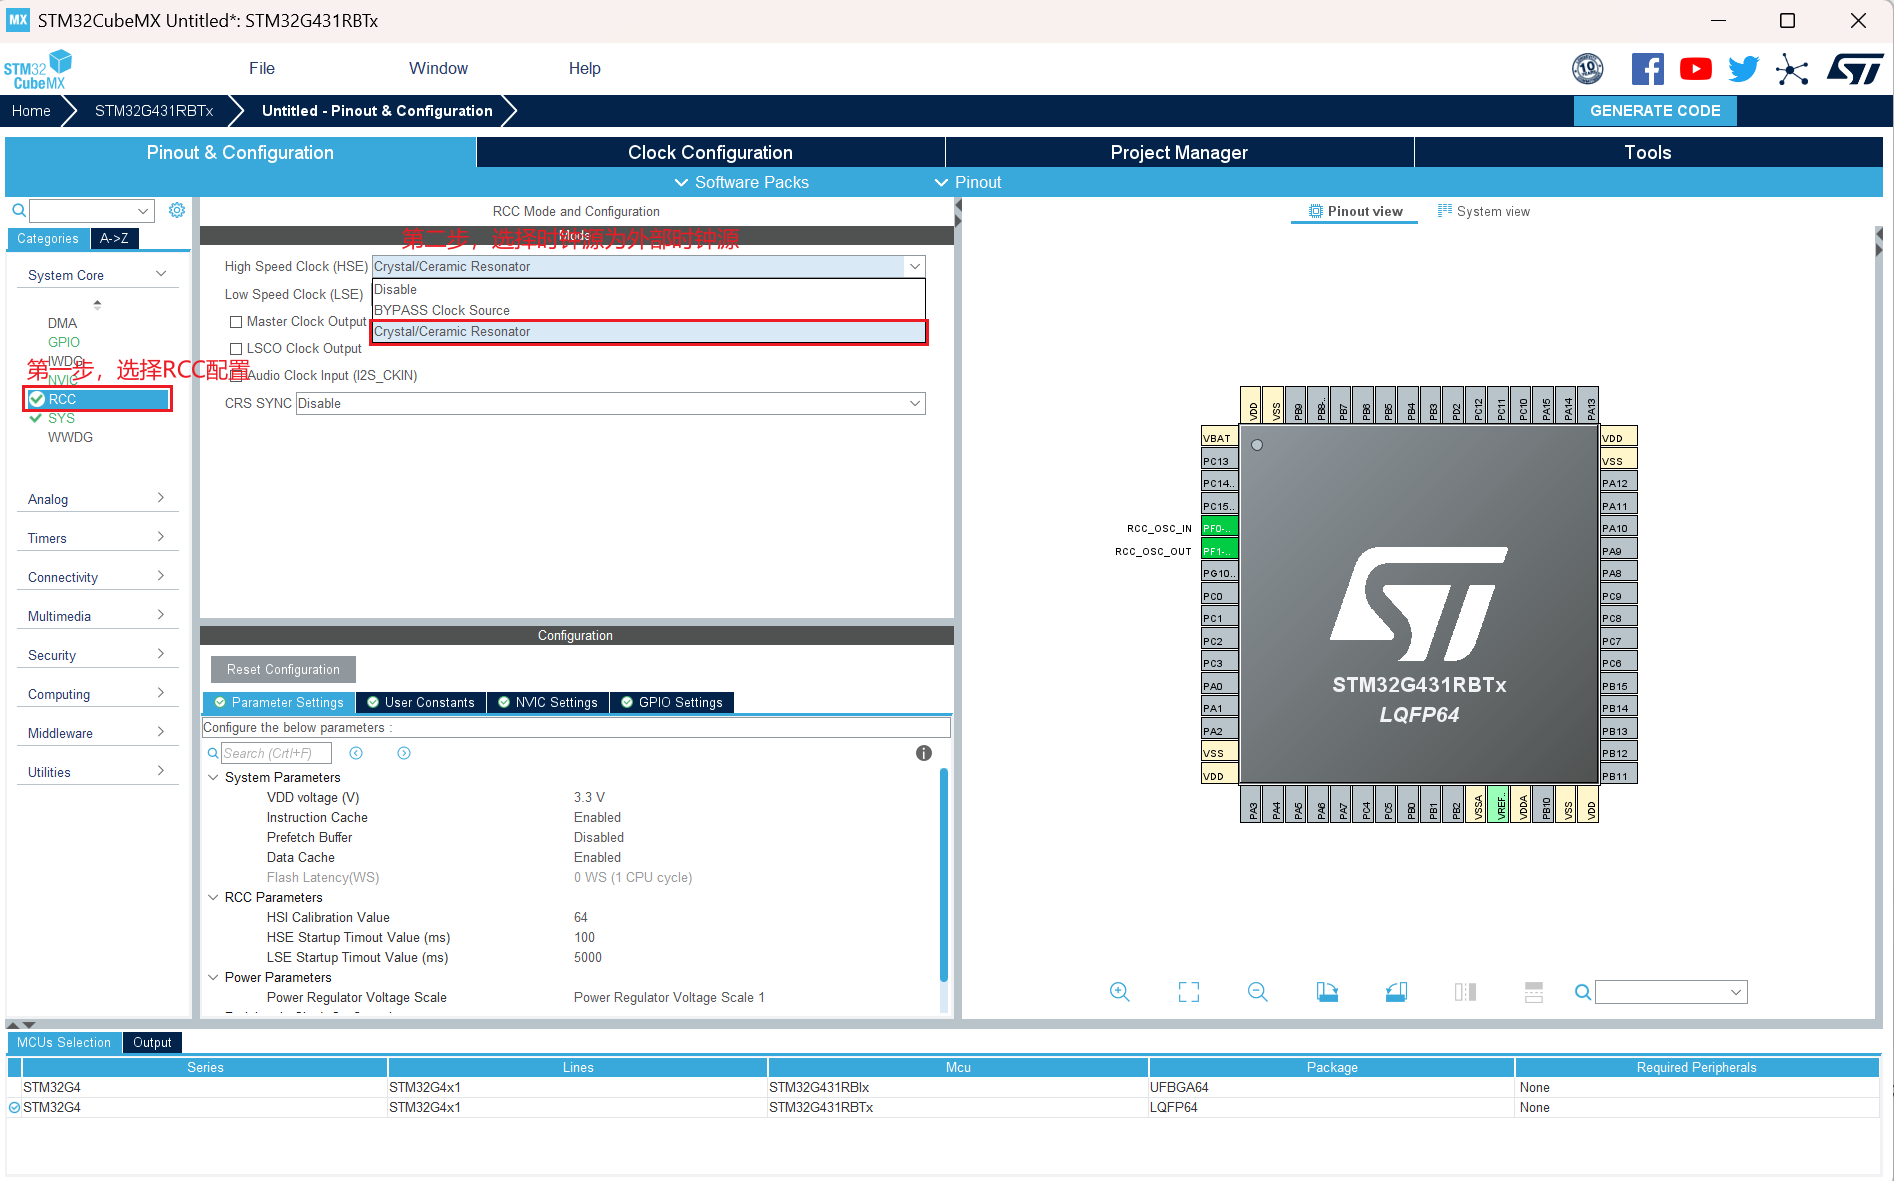Switch to Tools tab

coord(1648,152)
